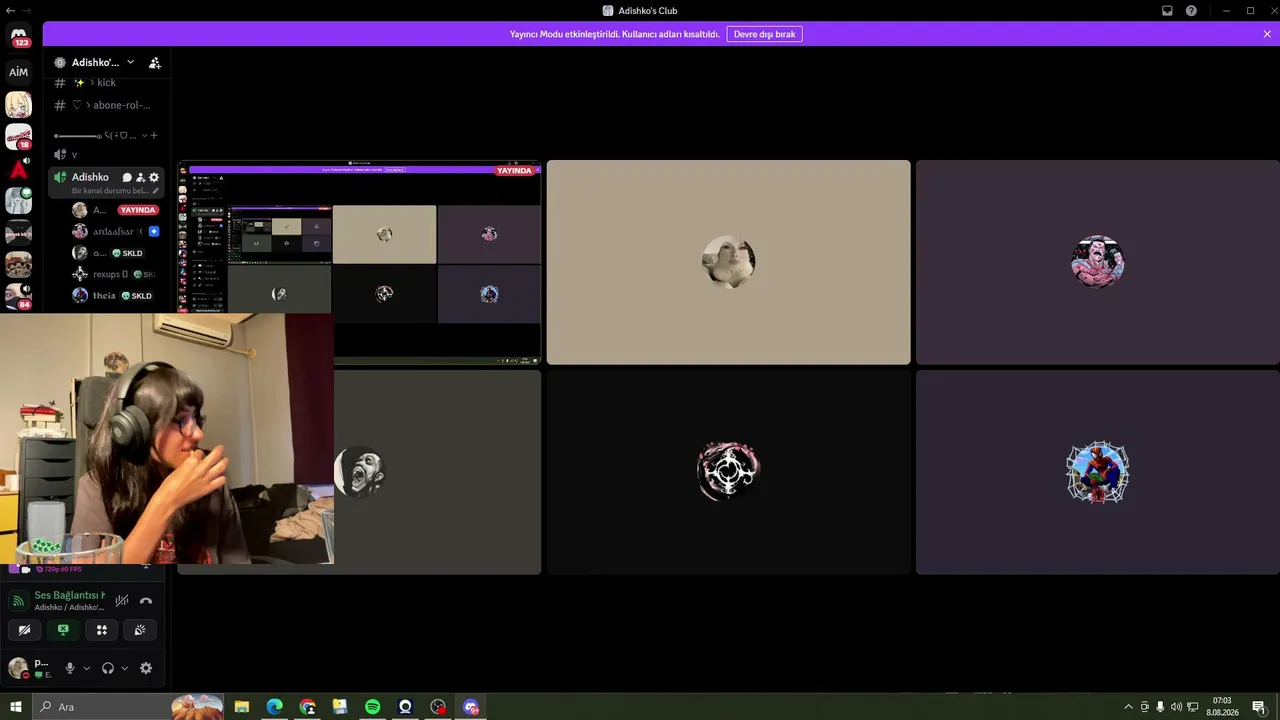Click the YAYINDA badge beside user A...
The image size is (1280, 720).
pos(138,210)
